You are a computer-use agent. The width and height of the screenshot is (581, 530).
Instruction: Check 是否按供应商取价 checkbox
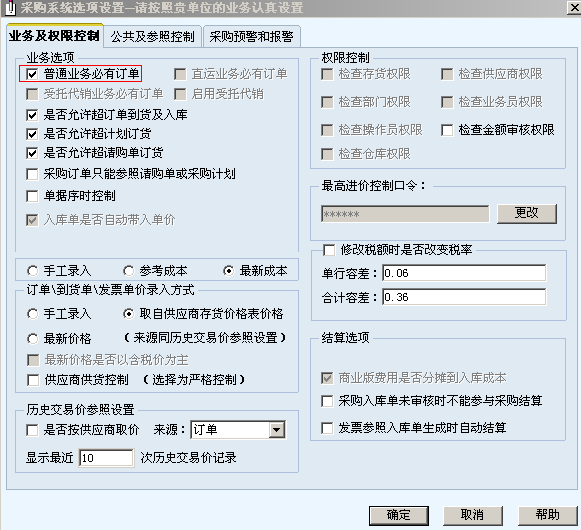(32, 430)
